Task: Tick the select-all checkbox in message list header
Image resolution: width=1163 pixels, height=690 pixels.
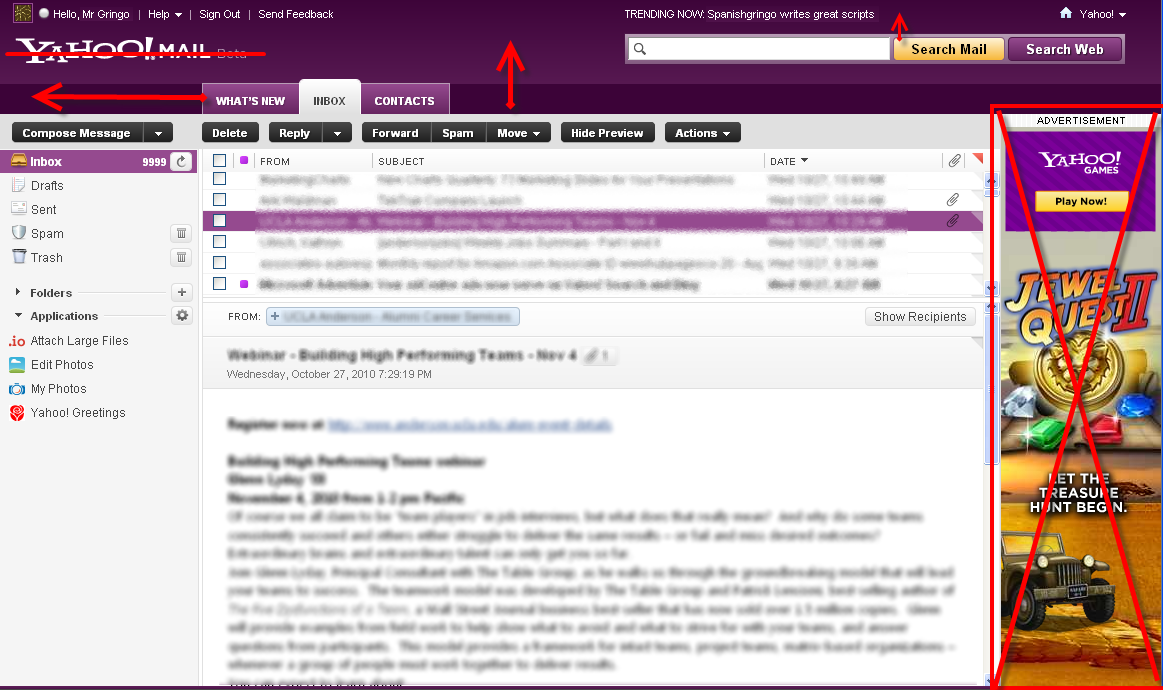Action: (x=220, y=160)
